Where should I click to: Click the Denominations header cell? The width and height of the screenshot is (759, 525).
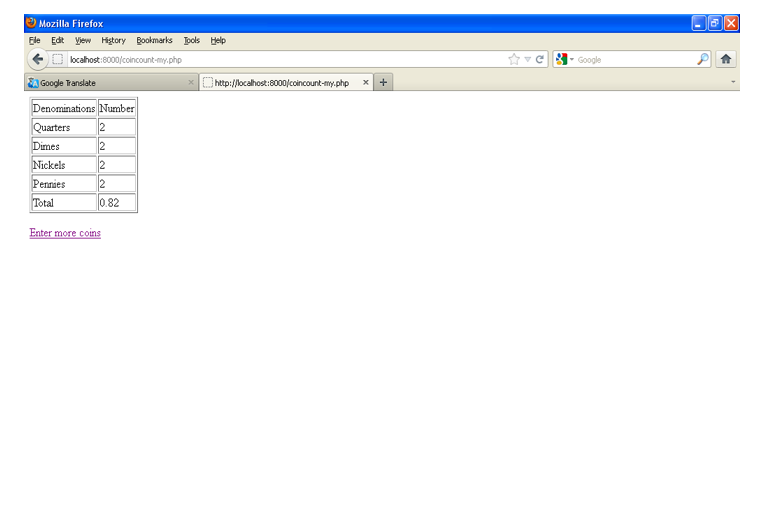click(64, 108)
